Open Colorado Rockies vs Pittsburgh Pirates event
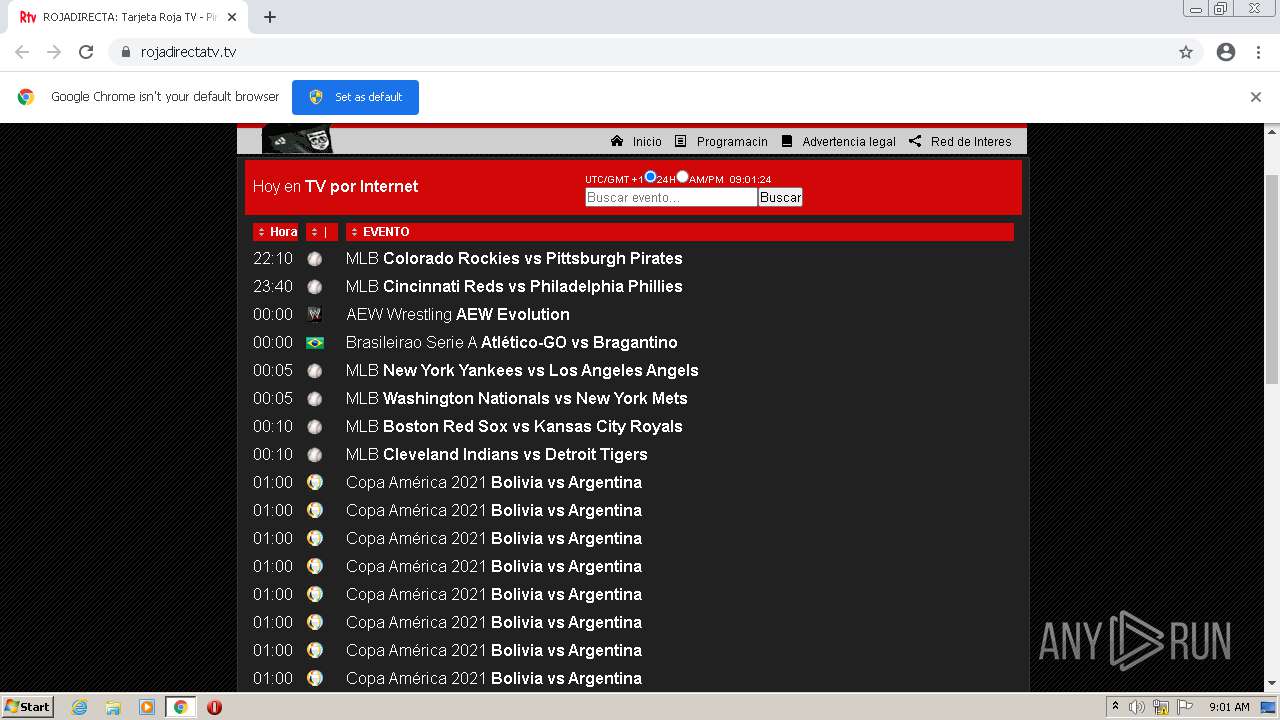This screenshot has height=720, width=1280. [514, 258]
